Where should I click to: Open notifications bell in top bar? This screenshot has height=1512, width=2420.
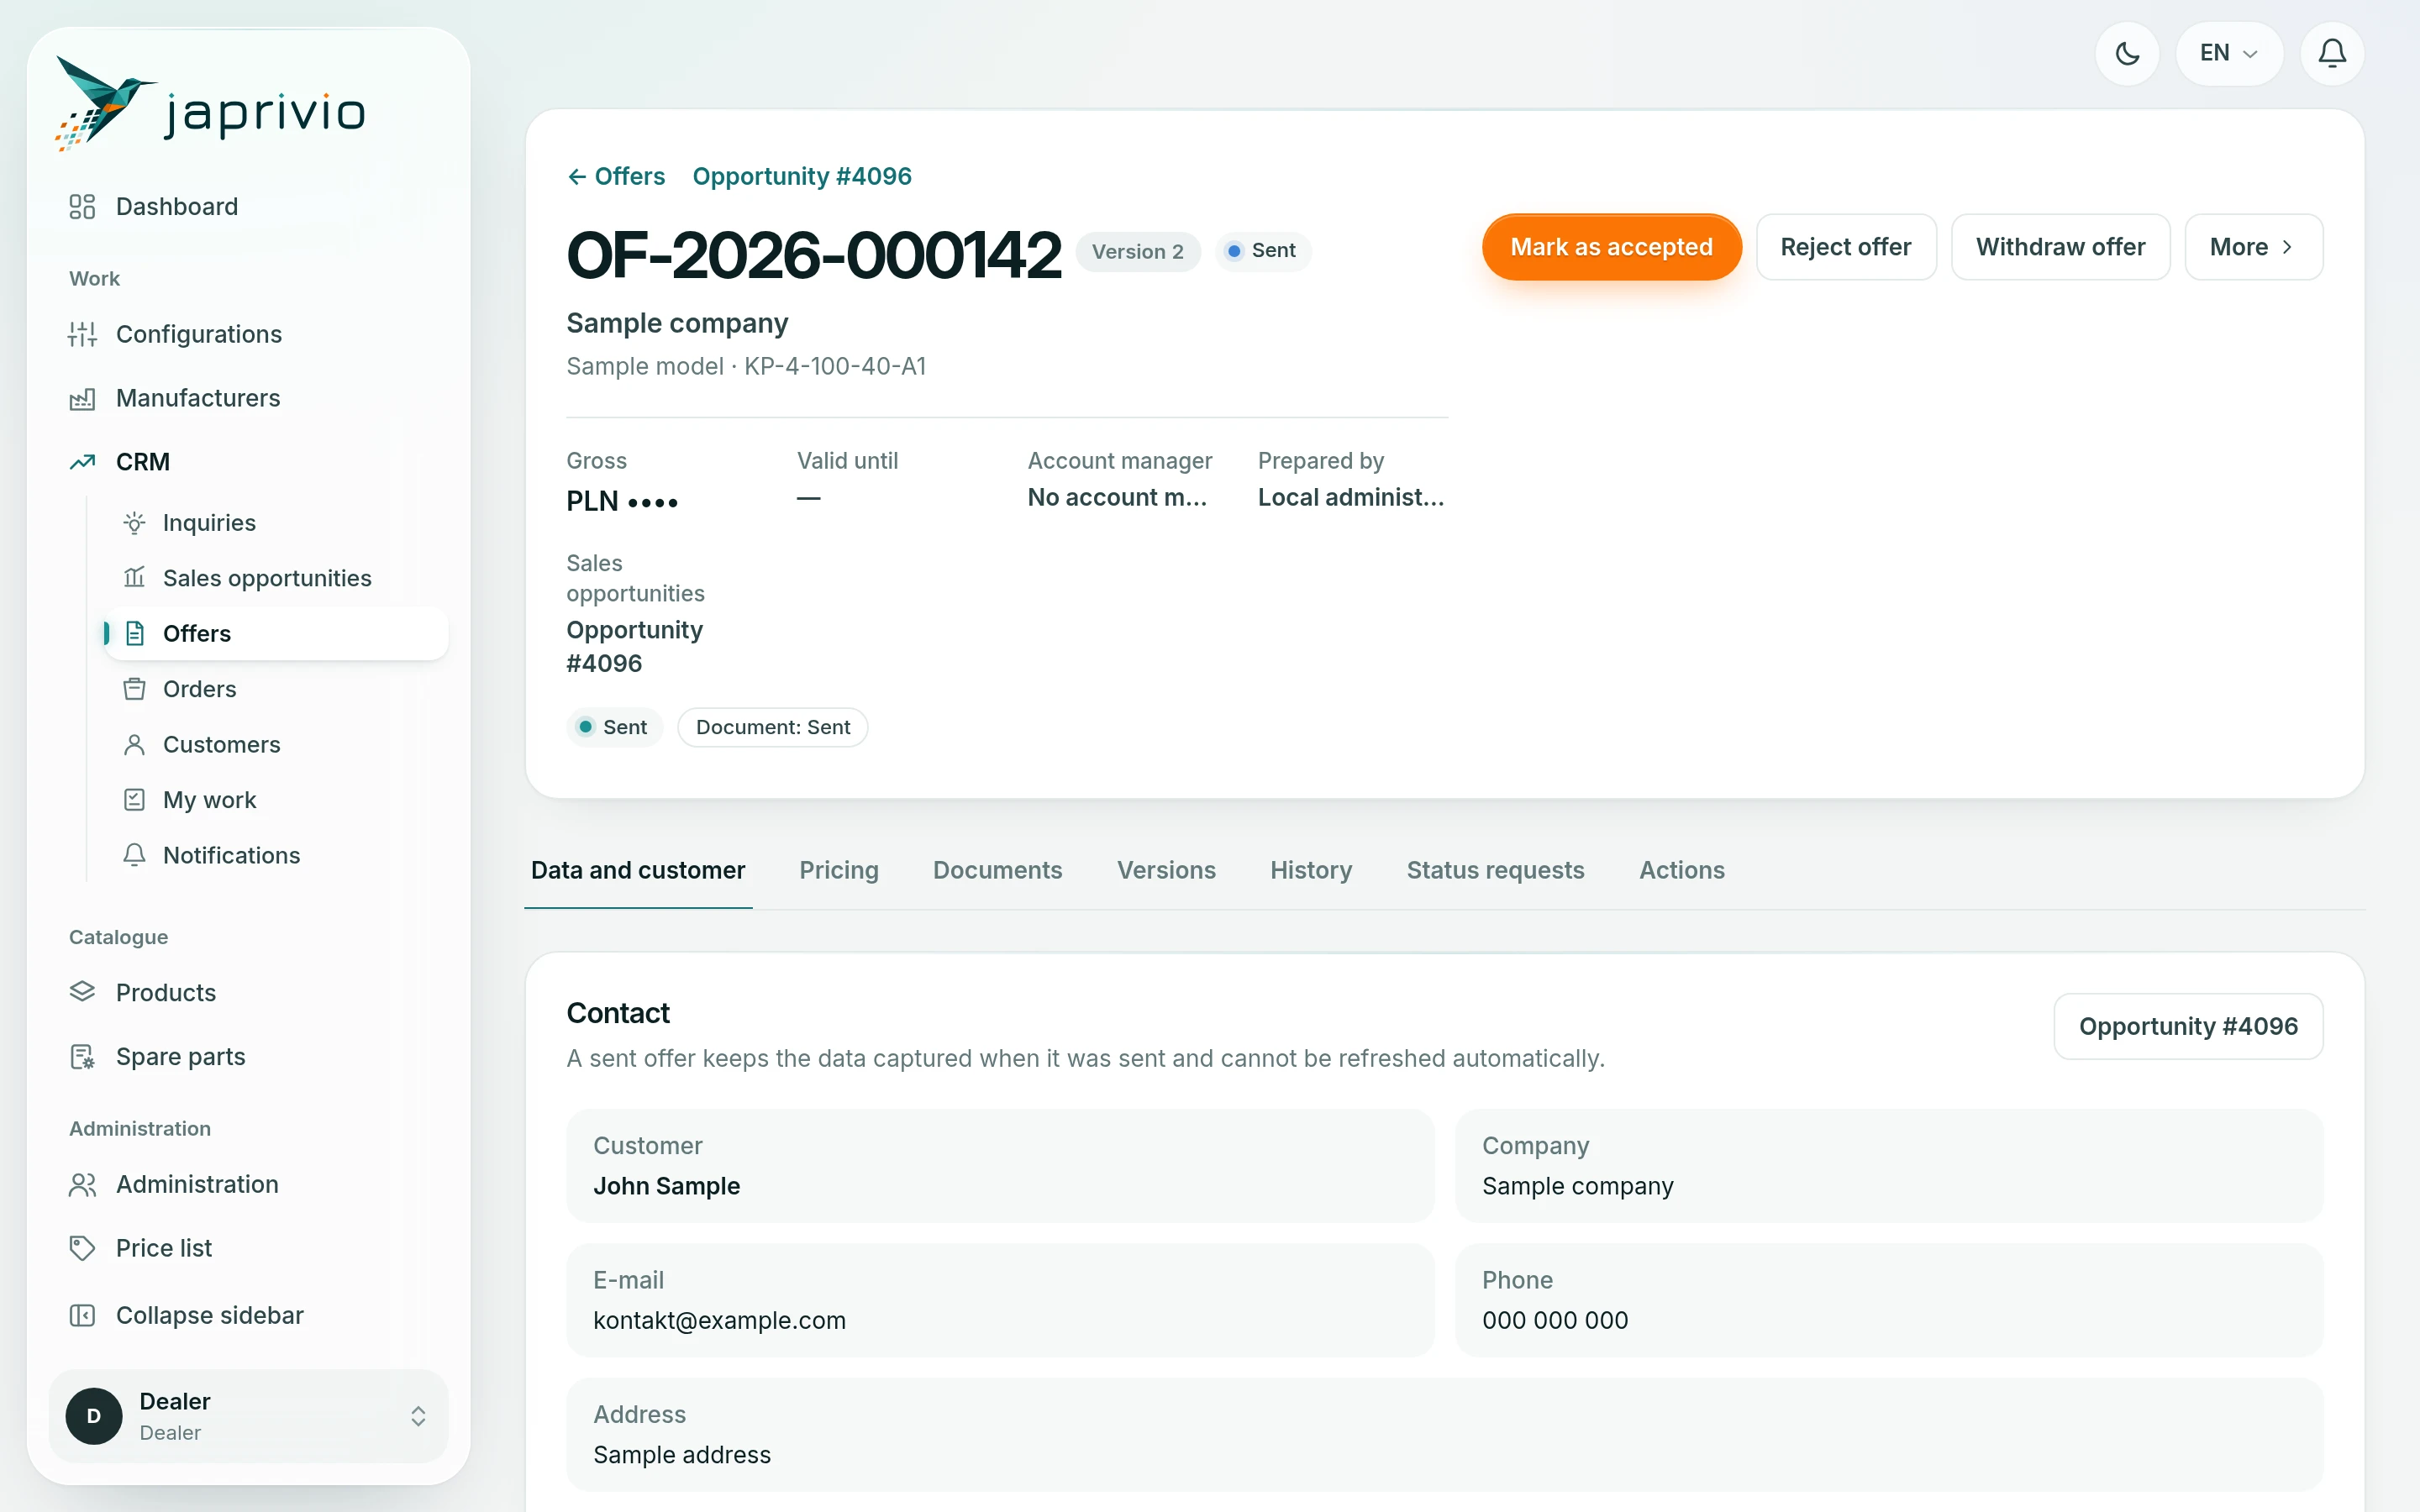point(2331,53)
